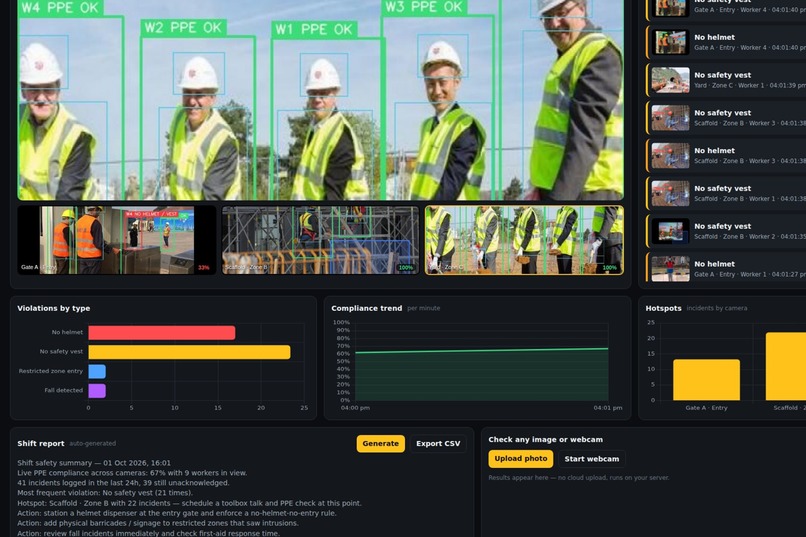Viewport: 806px width, 537px height.
Task: Open No safety vest incident for Yard Zone C Worker 1
Action: click(726, 80)
